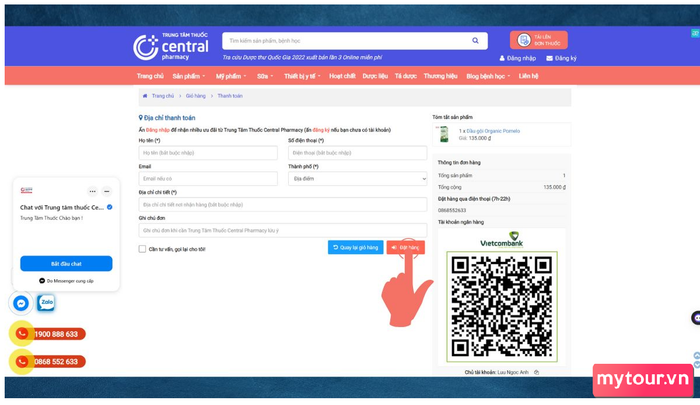Focus the Email input field
This screenshot has height=405, width=700.
click(208, 179)
